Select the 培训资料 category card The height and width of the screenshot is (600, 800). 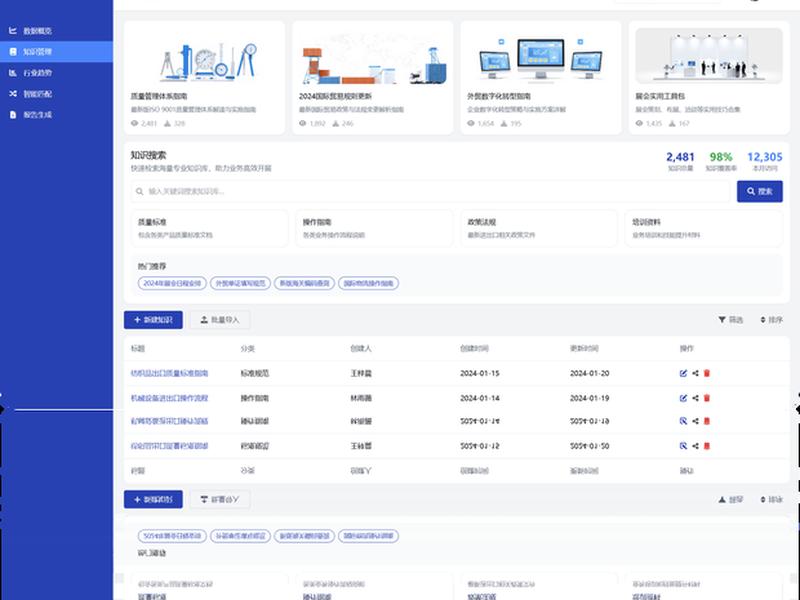704,228
